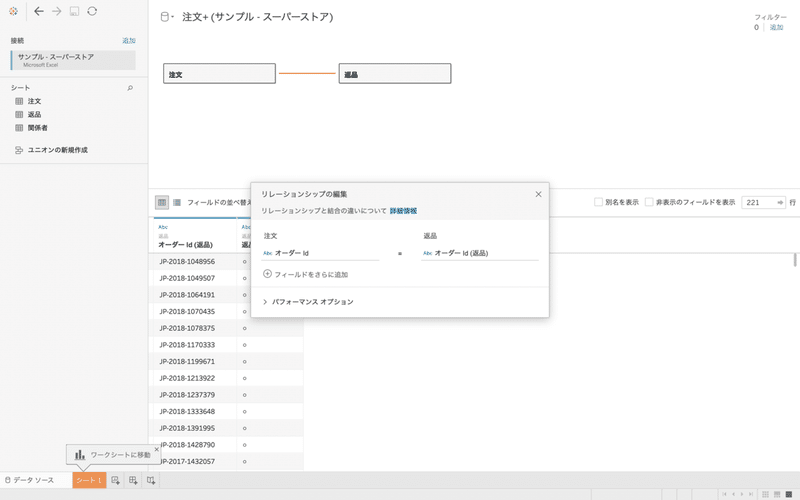Screen dimensions: 800x500
Task: Switch to the data grid view icon
Action: [161, 202]
